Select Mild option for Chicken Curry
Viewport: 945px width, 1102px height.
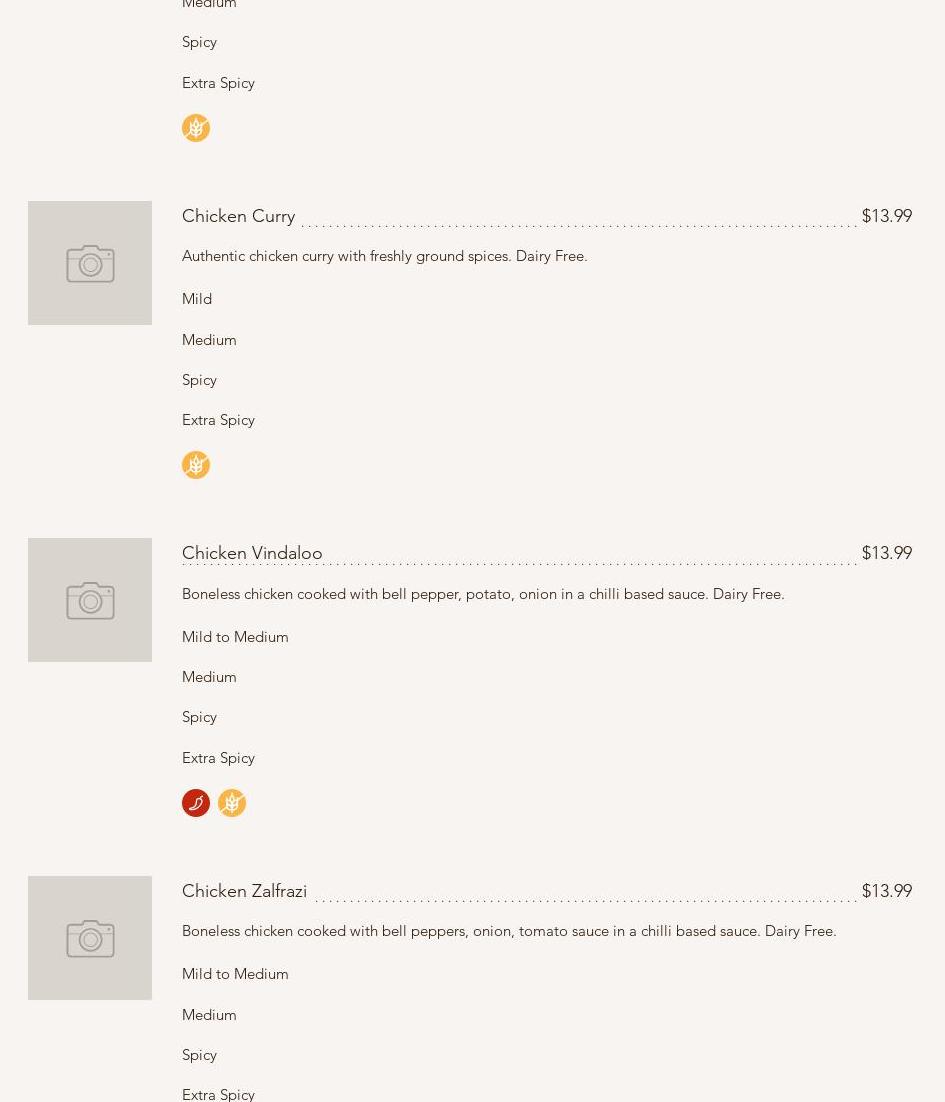[197, 299]
